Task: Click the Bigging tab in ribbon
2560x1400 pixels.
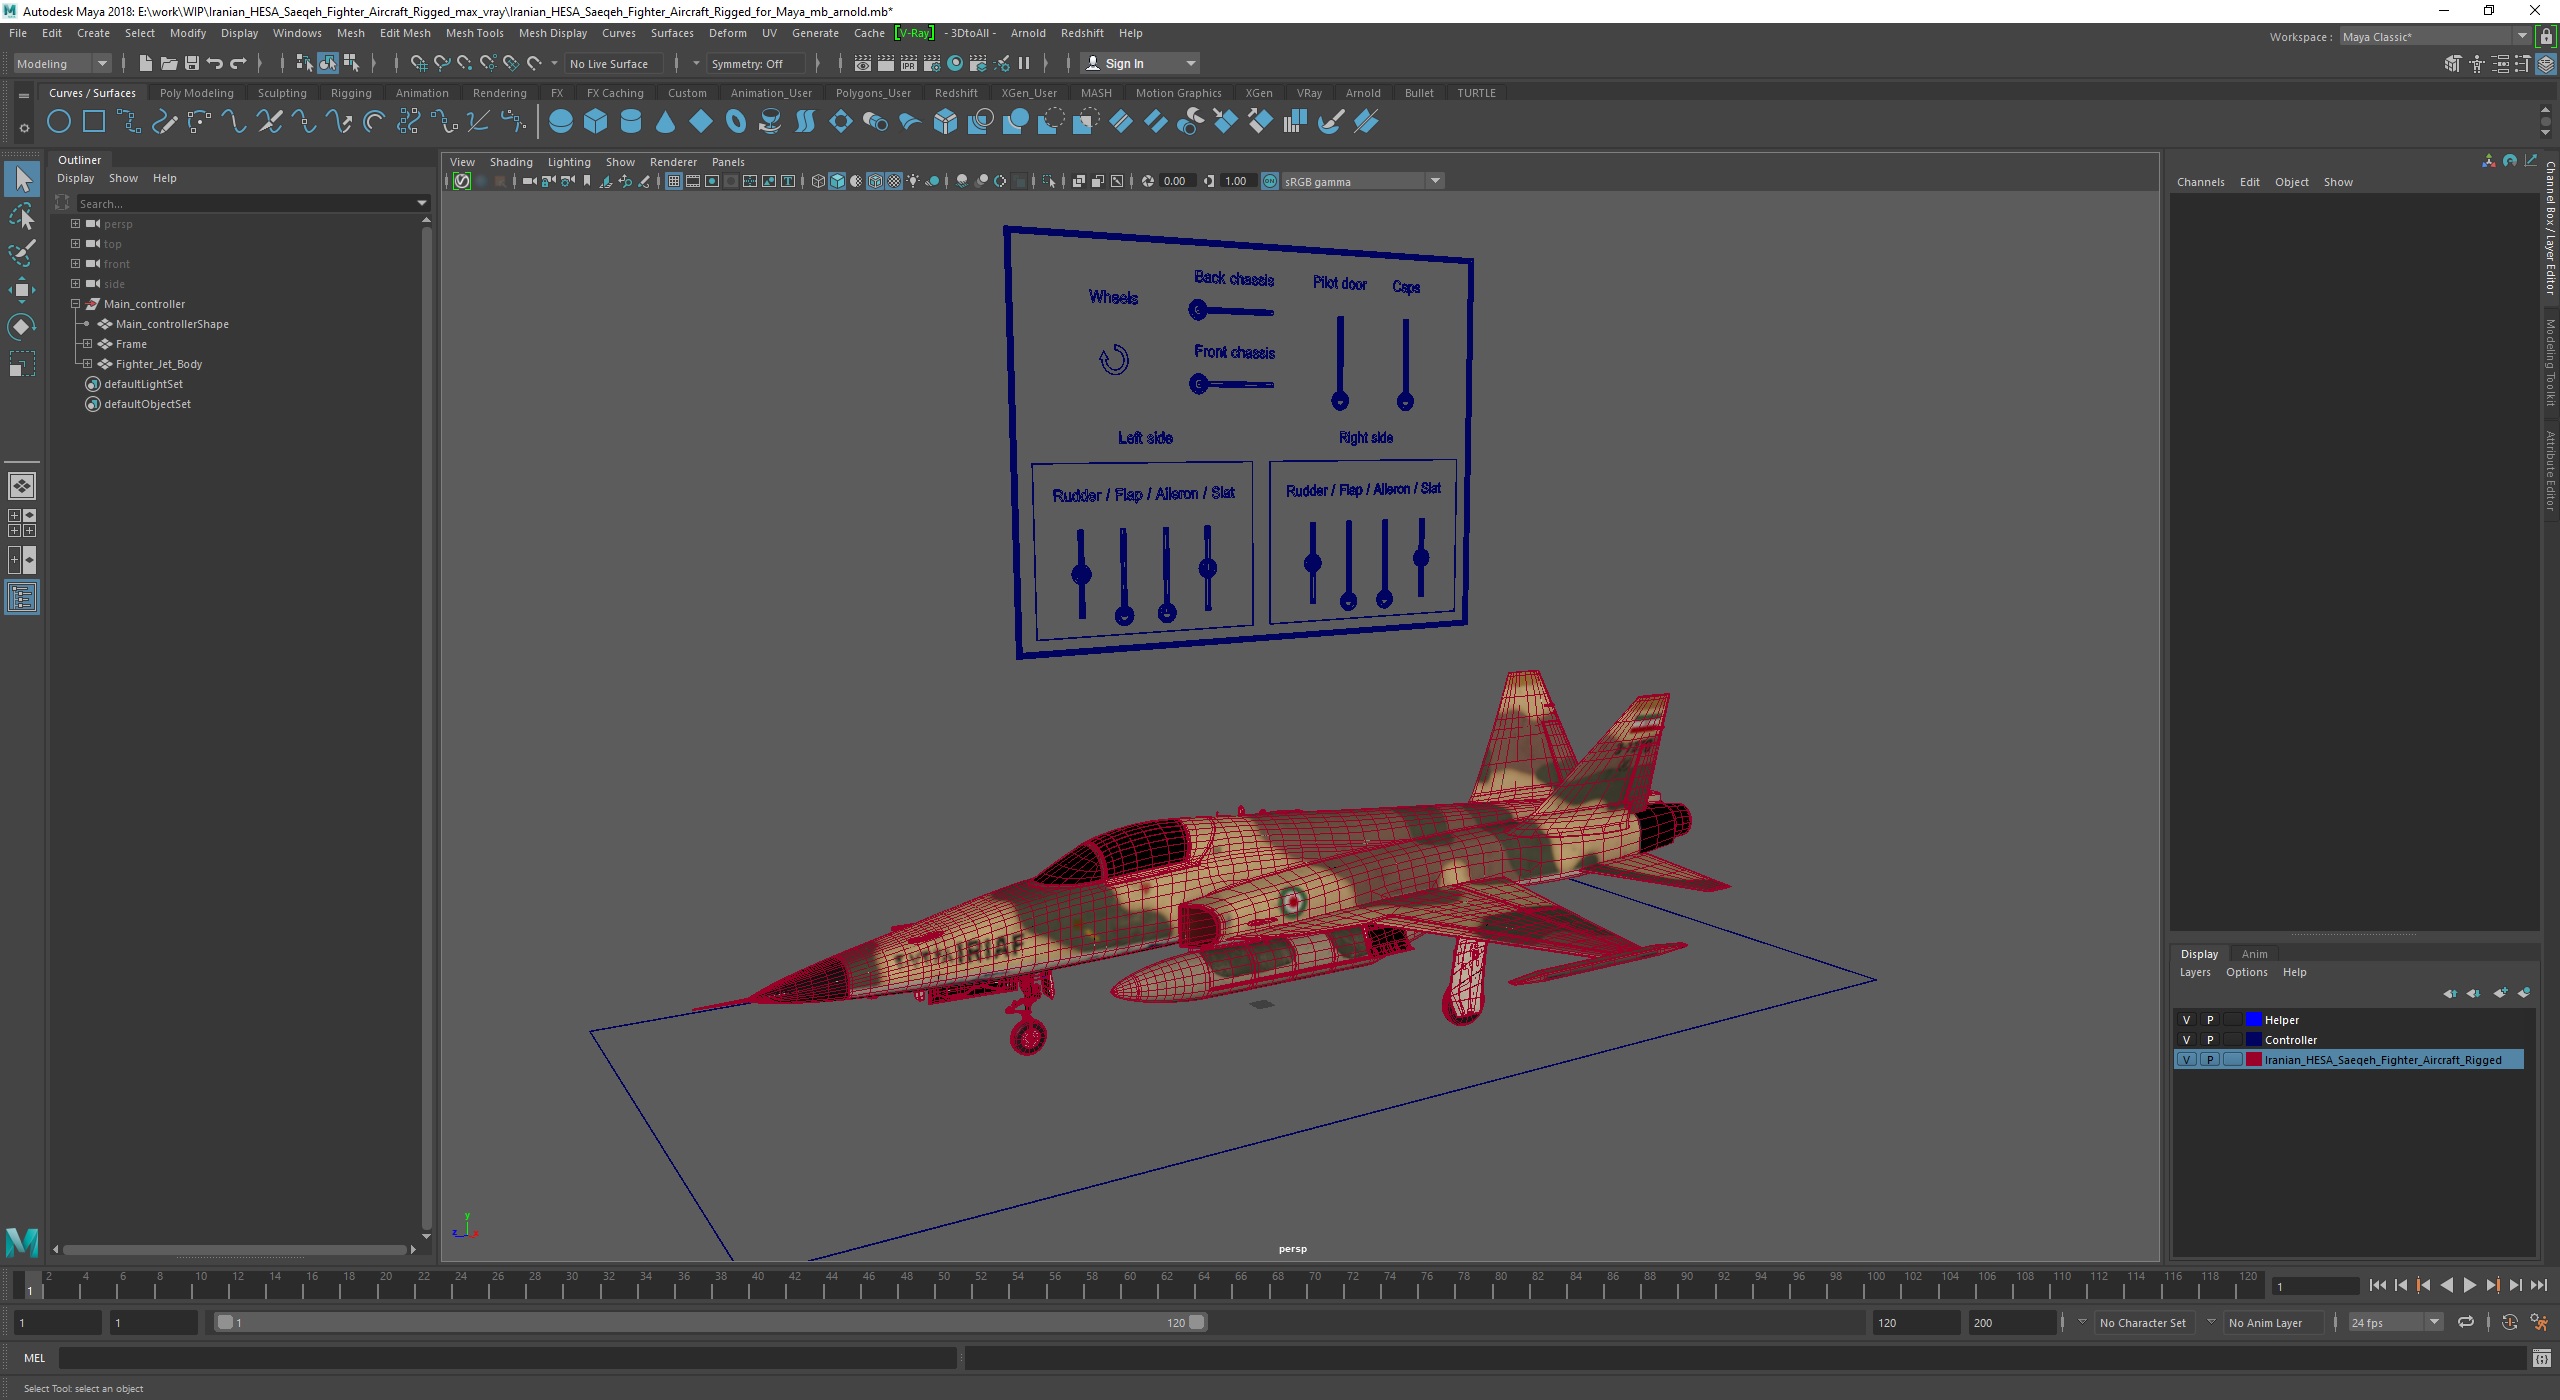Action: click(x=350, y=91)
